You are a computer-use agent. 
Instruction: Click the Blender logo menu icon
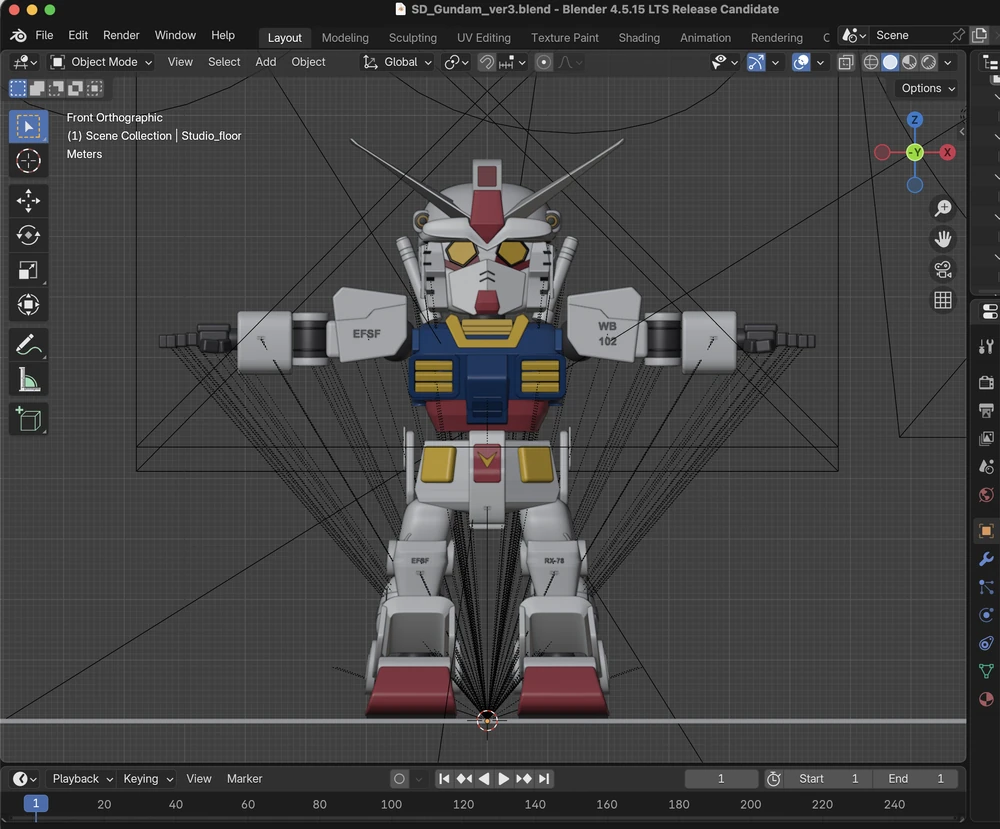tap(18, 36)
